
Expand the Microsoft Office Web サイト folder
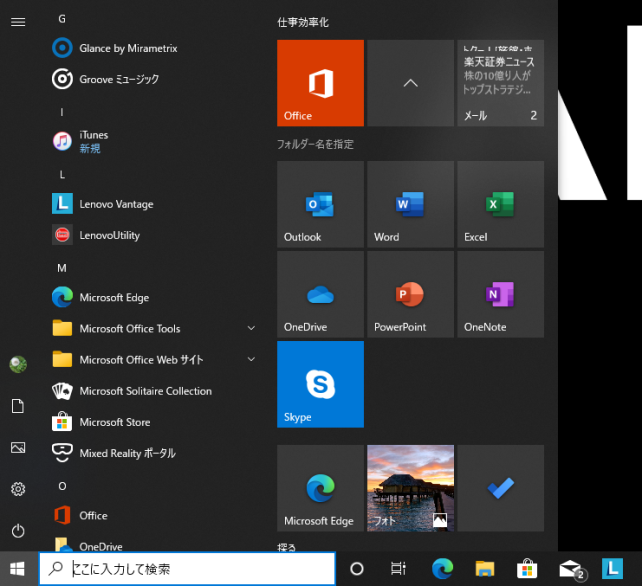(154, 360)
